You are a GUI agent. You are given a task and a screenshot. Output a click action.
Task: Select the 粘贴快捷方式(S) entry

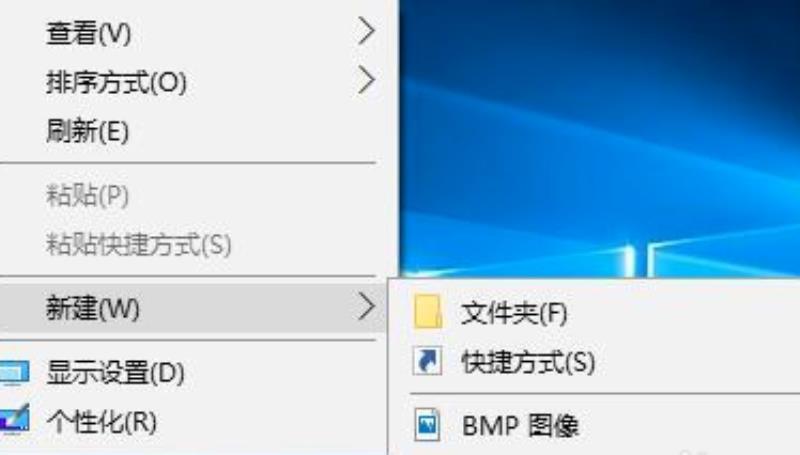click(193, 244)
